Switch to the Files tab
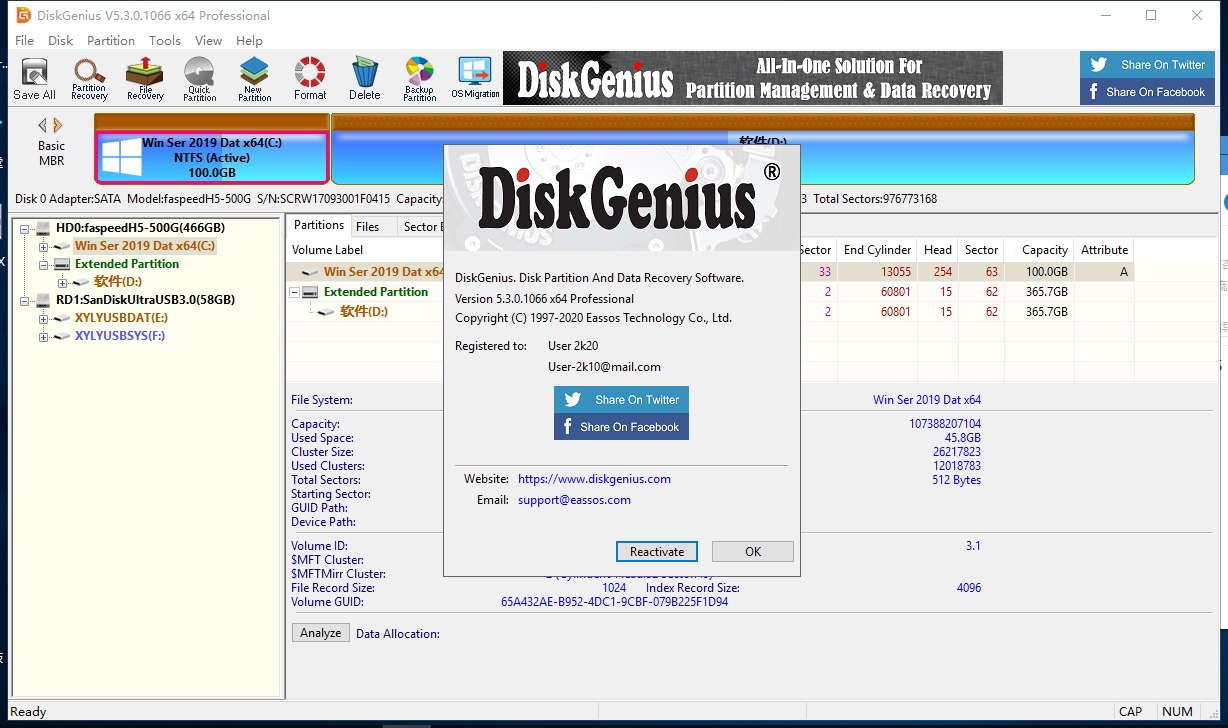This screenshot has width=1228, height=728. 368,227
